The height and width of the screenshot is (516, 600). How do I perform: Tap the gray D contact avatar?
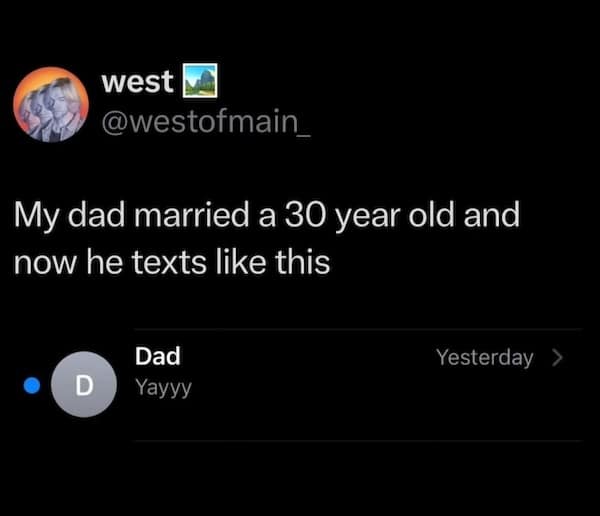tap(84, 385)
